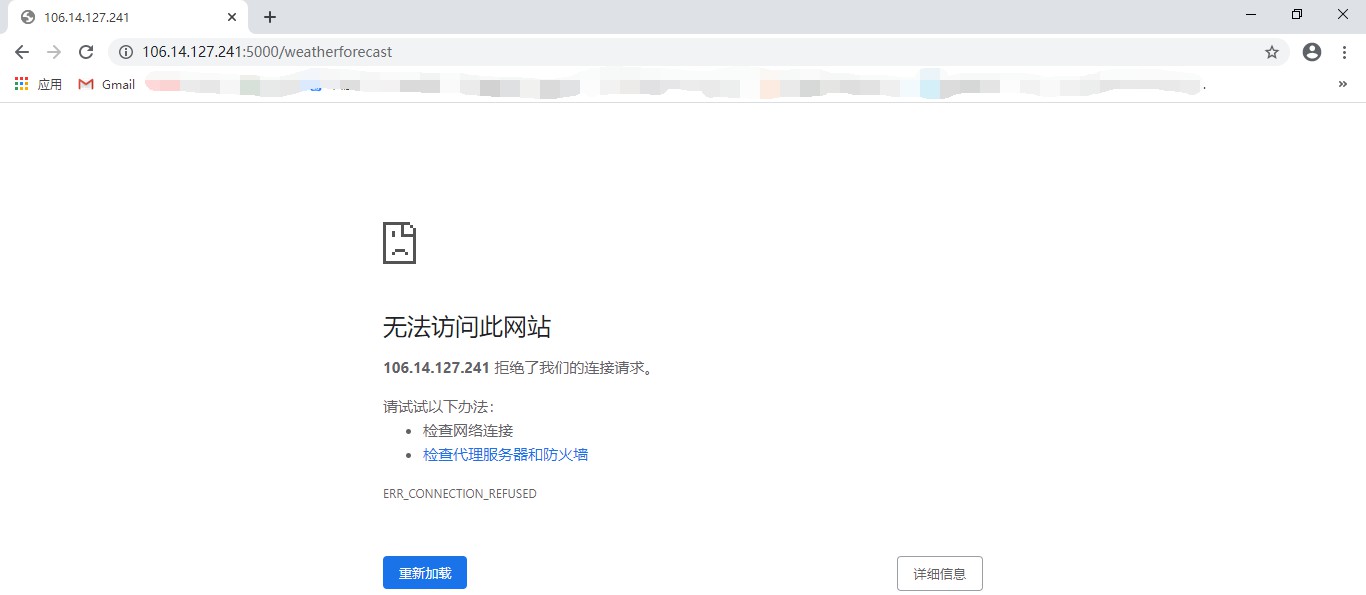View site information icon in the address bar

(126, 52)
